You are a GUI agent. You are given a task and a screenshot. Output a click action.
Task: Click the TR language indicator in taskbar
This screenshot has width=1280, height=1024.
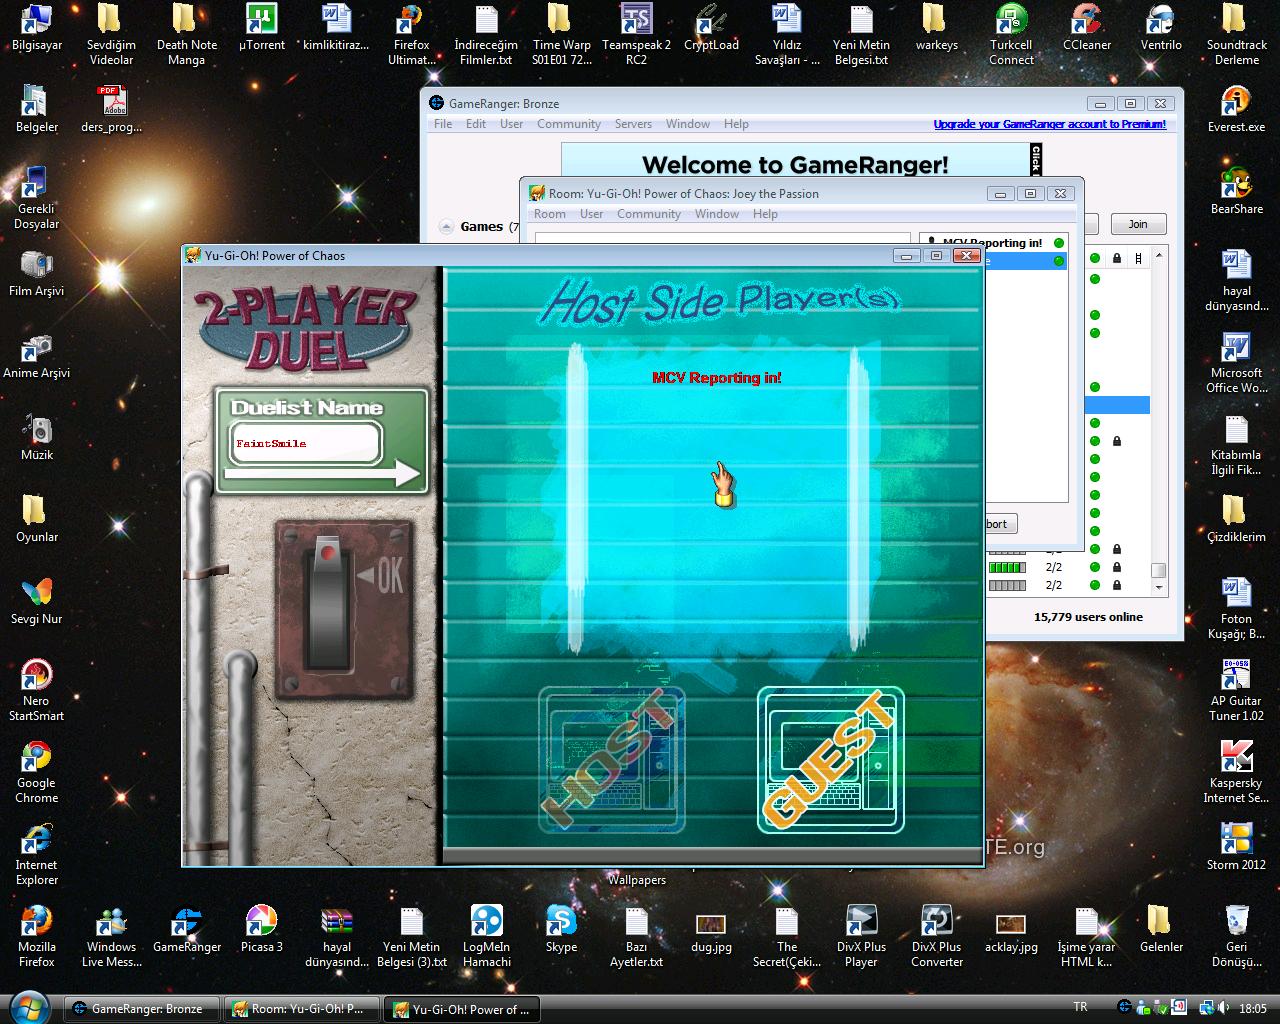(1080, 1008)
